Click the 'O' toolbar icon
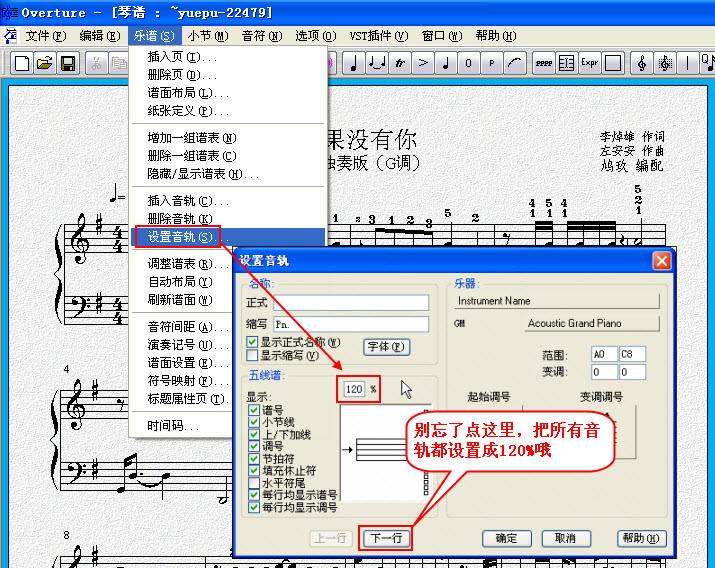The image size is (715, 568). 468,63
